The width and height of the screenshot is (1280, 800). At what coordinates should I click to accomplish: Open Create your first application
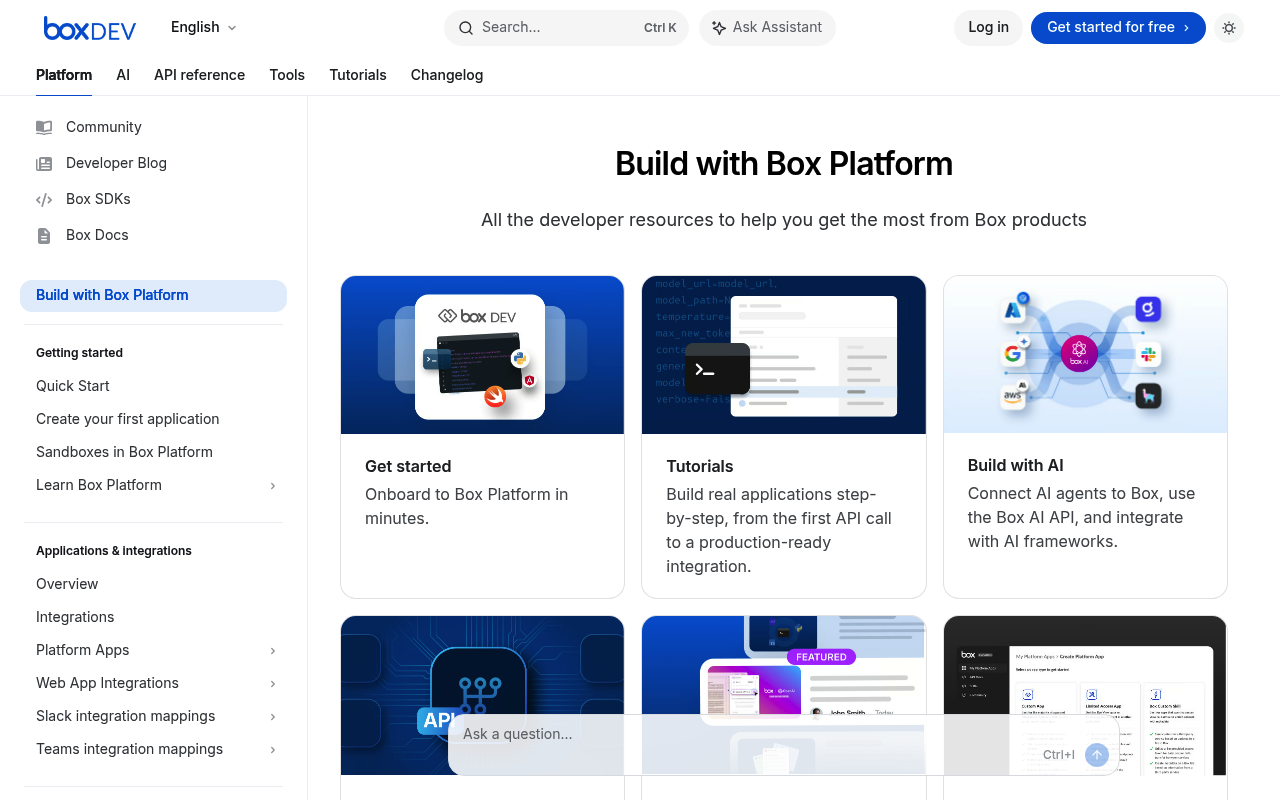(x=127, y=419)
